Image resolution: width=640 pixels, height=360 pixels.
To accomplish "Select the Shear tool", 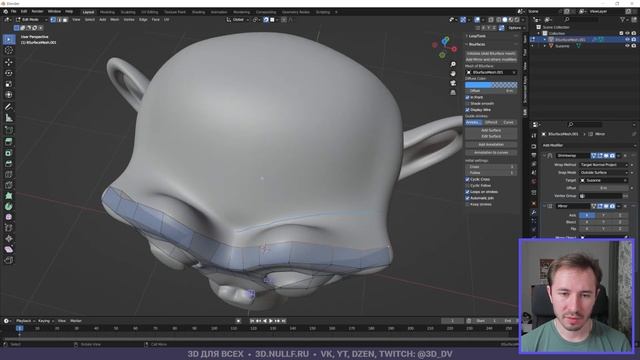I will pos(9,249).
